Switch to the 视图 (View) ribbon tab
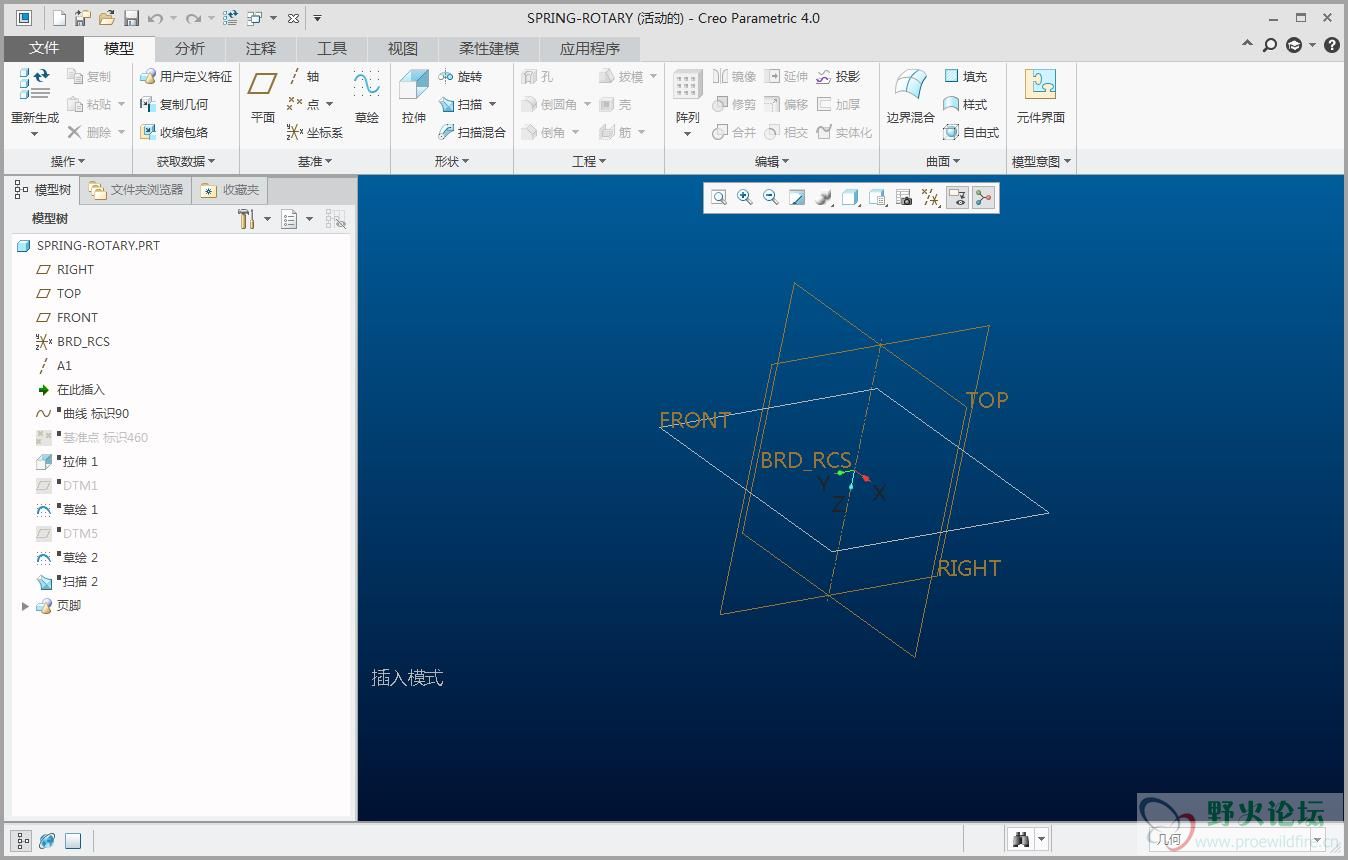 click(403, 48)
